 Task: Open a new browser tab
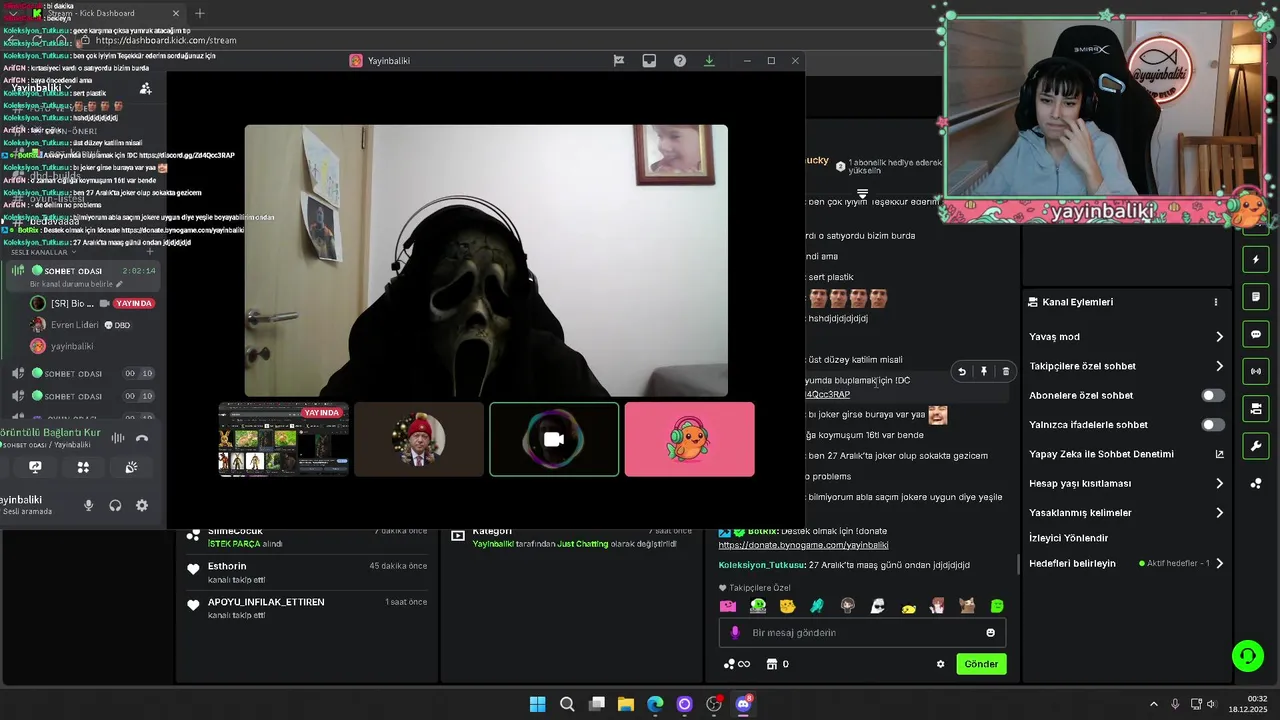point(199,14)
